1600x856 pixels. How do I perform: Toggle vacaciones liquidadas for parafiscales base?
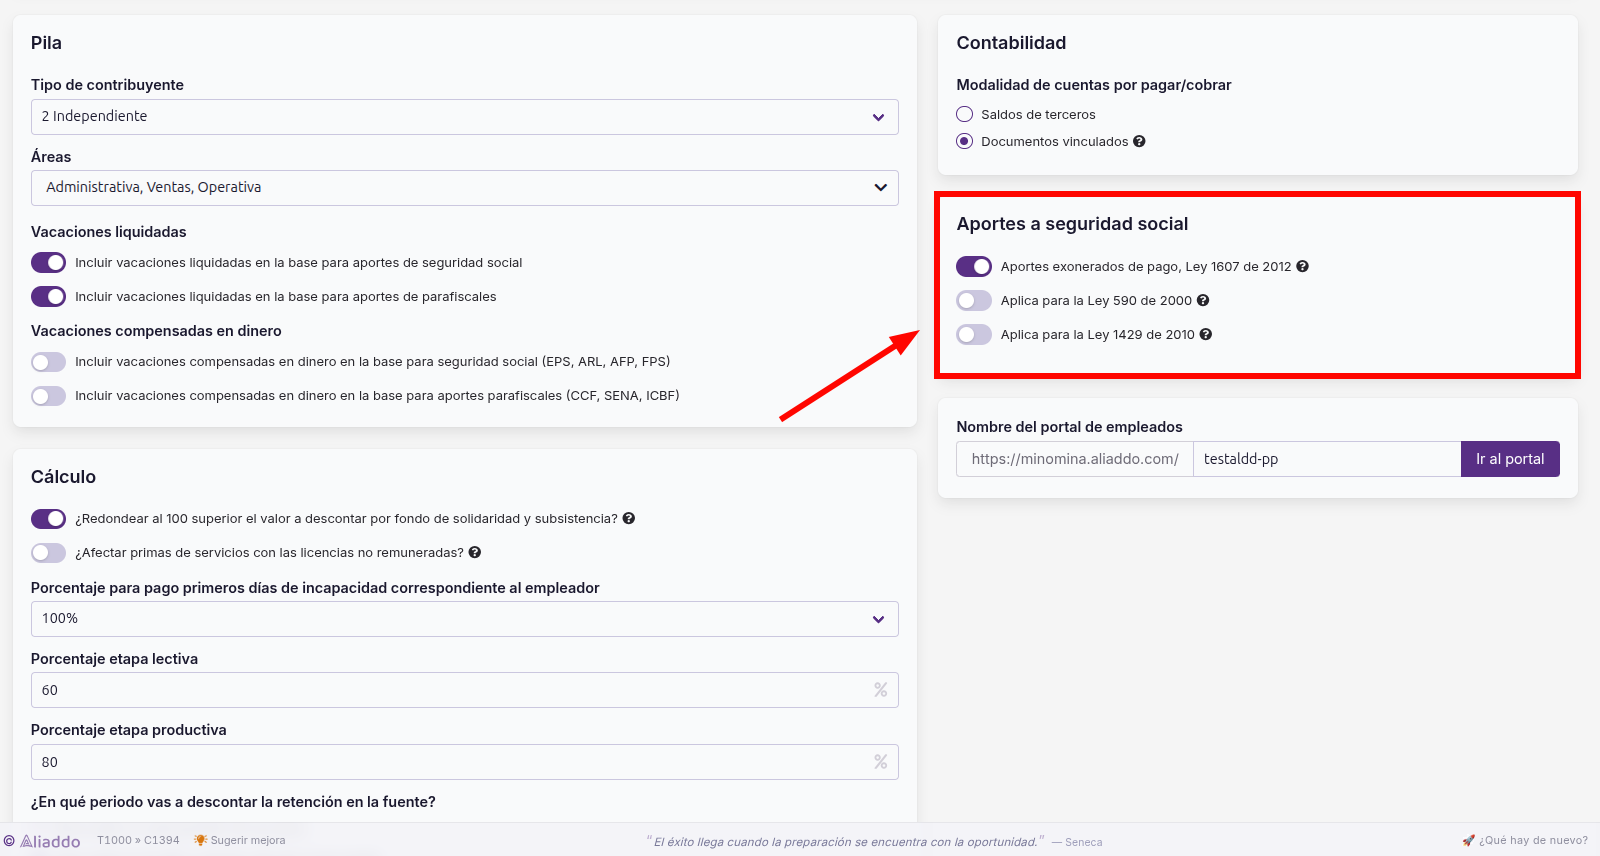[x=48, y=297]
